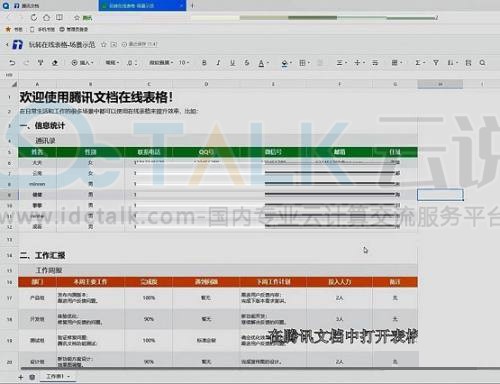Open the sort options icon
Image resolution: width=500 pixels, height=384 pixels.
[x=452, y=63]
